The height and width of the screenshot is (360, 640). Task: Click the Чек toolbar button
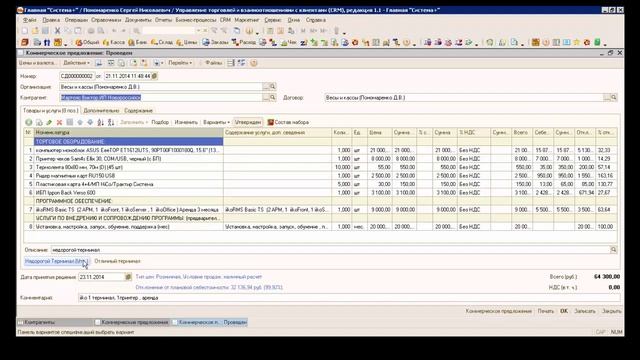click(289, 42)
